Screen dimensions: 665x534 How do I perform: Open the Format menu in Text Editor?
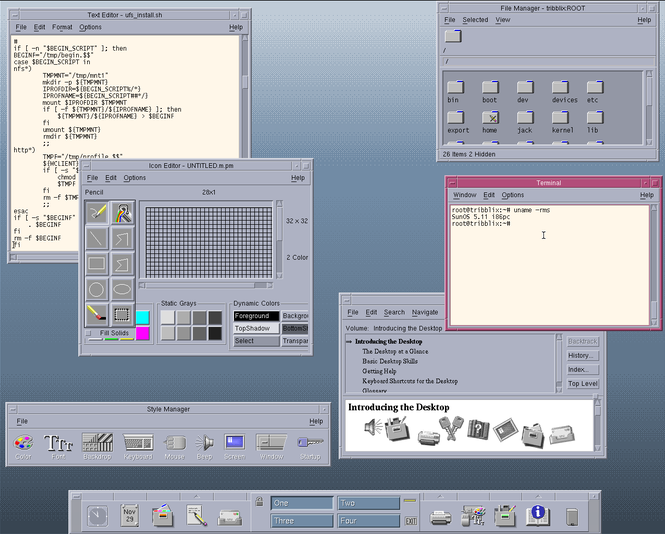point(62,27)
